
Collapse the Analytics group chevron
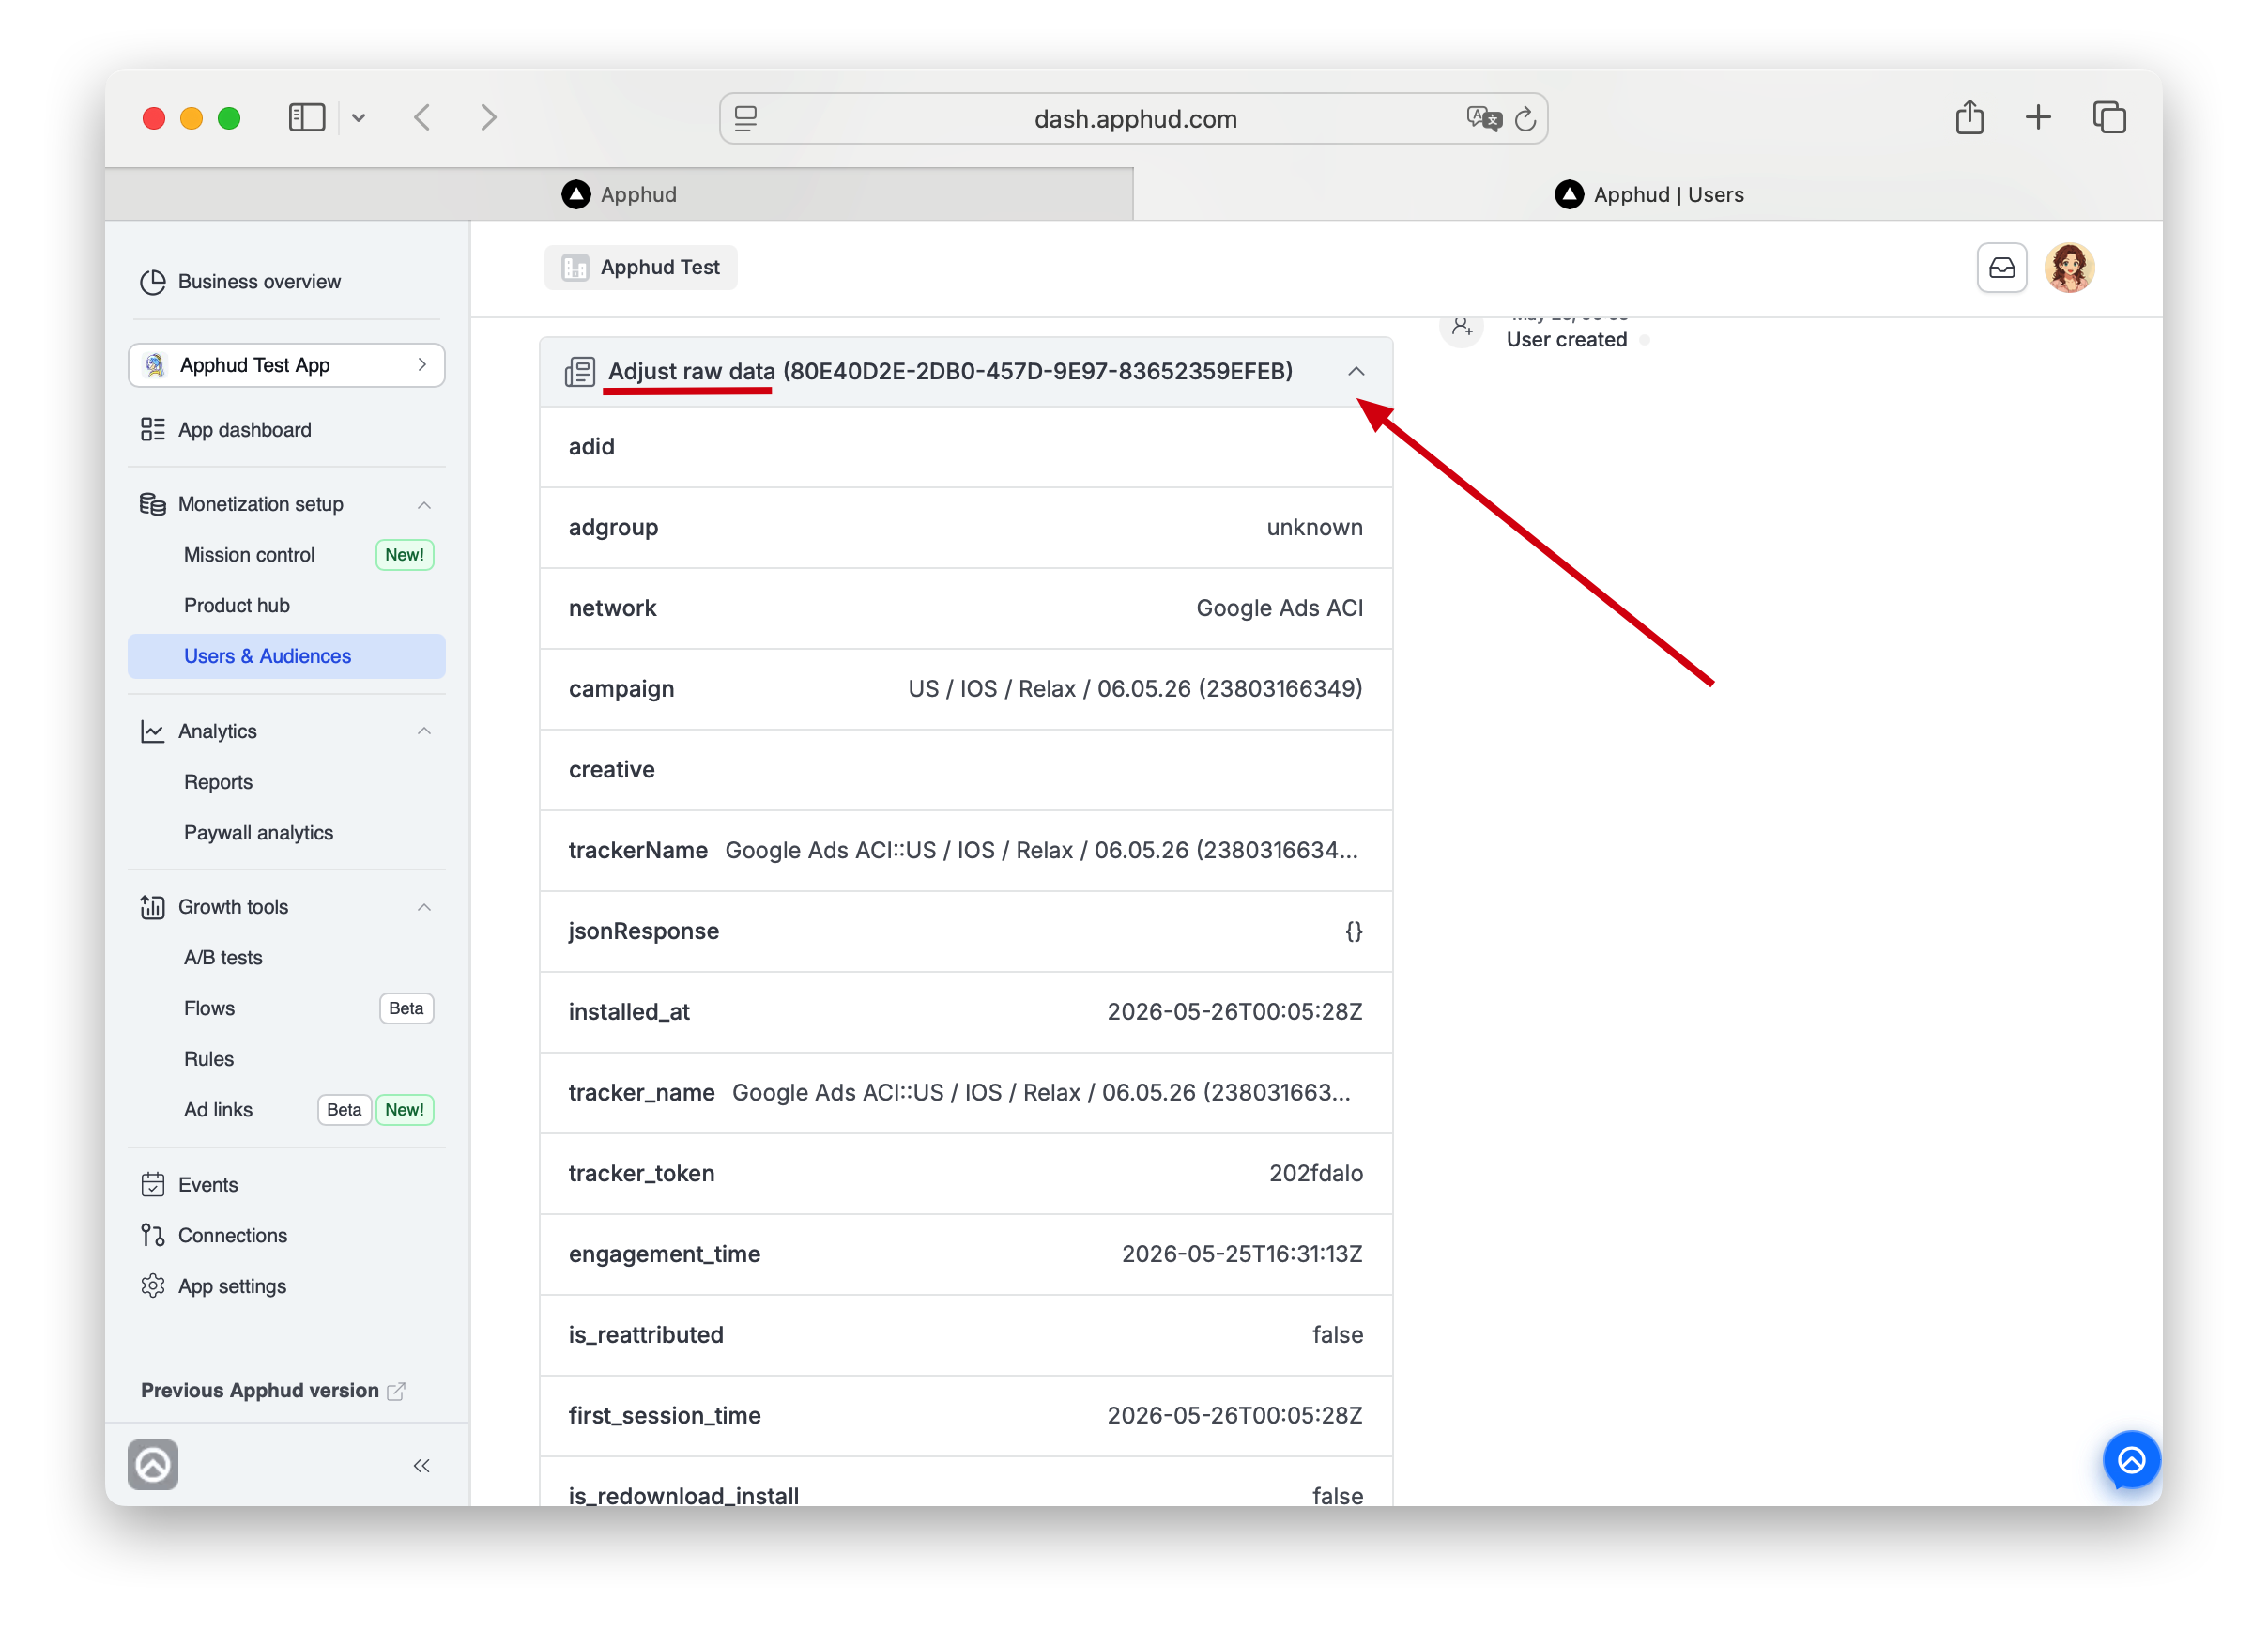pos(424,732)
